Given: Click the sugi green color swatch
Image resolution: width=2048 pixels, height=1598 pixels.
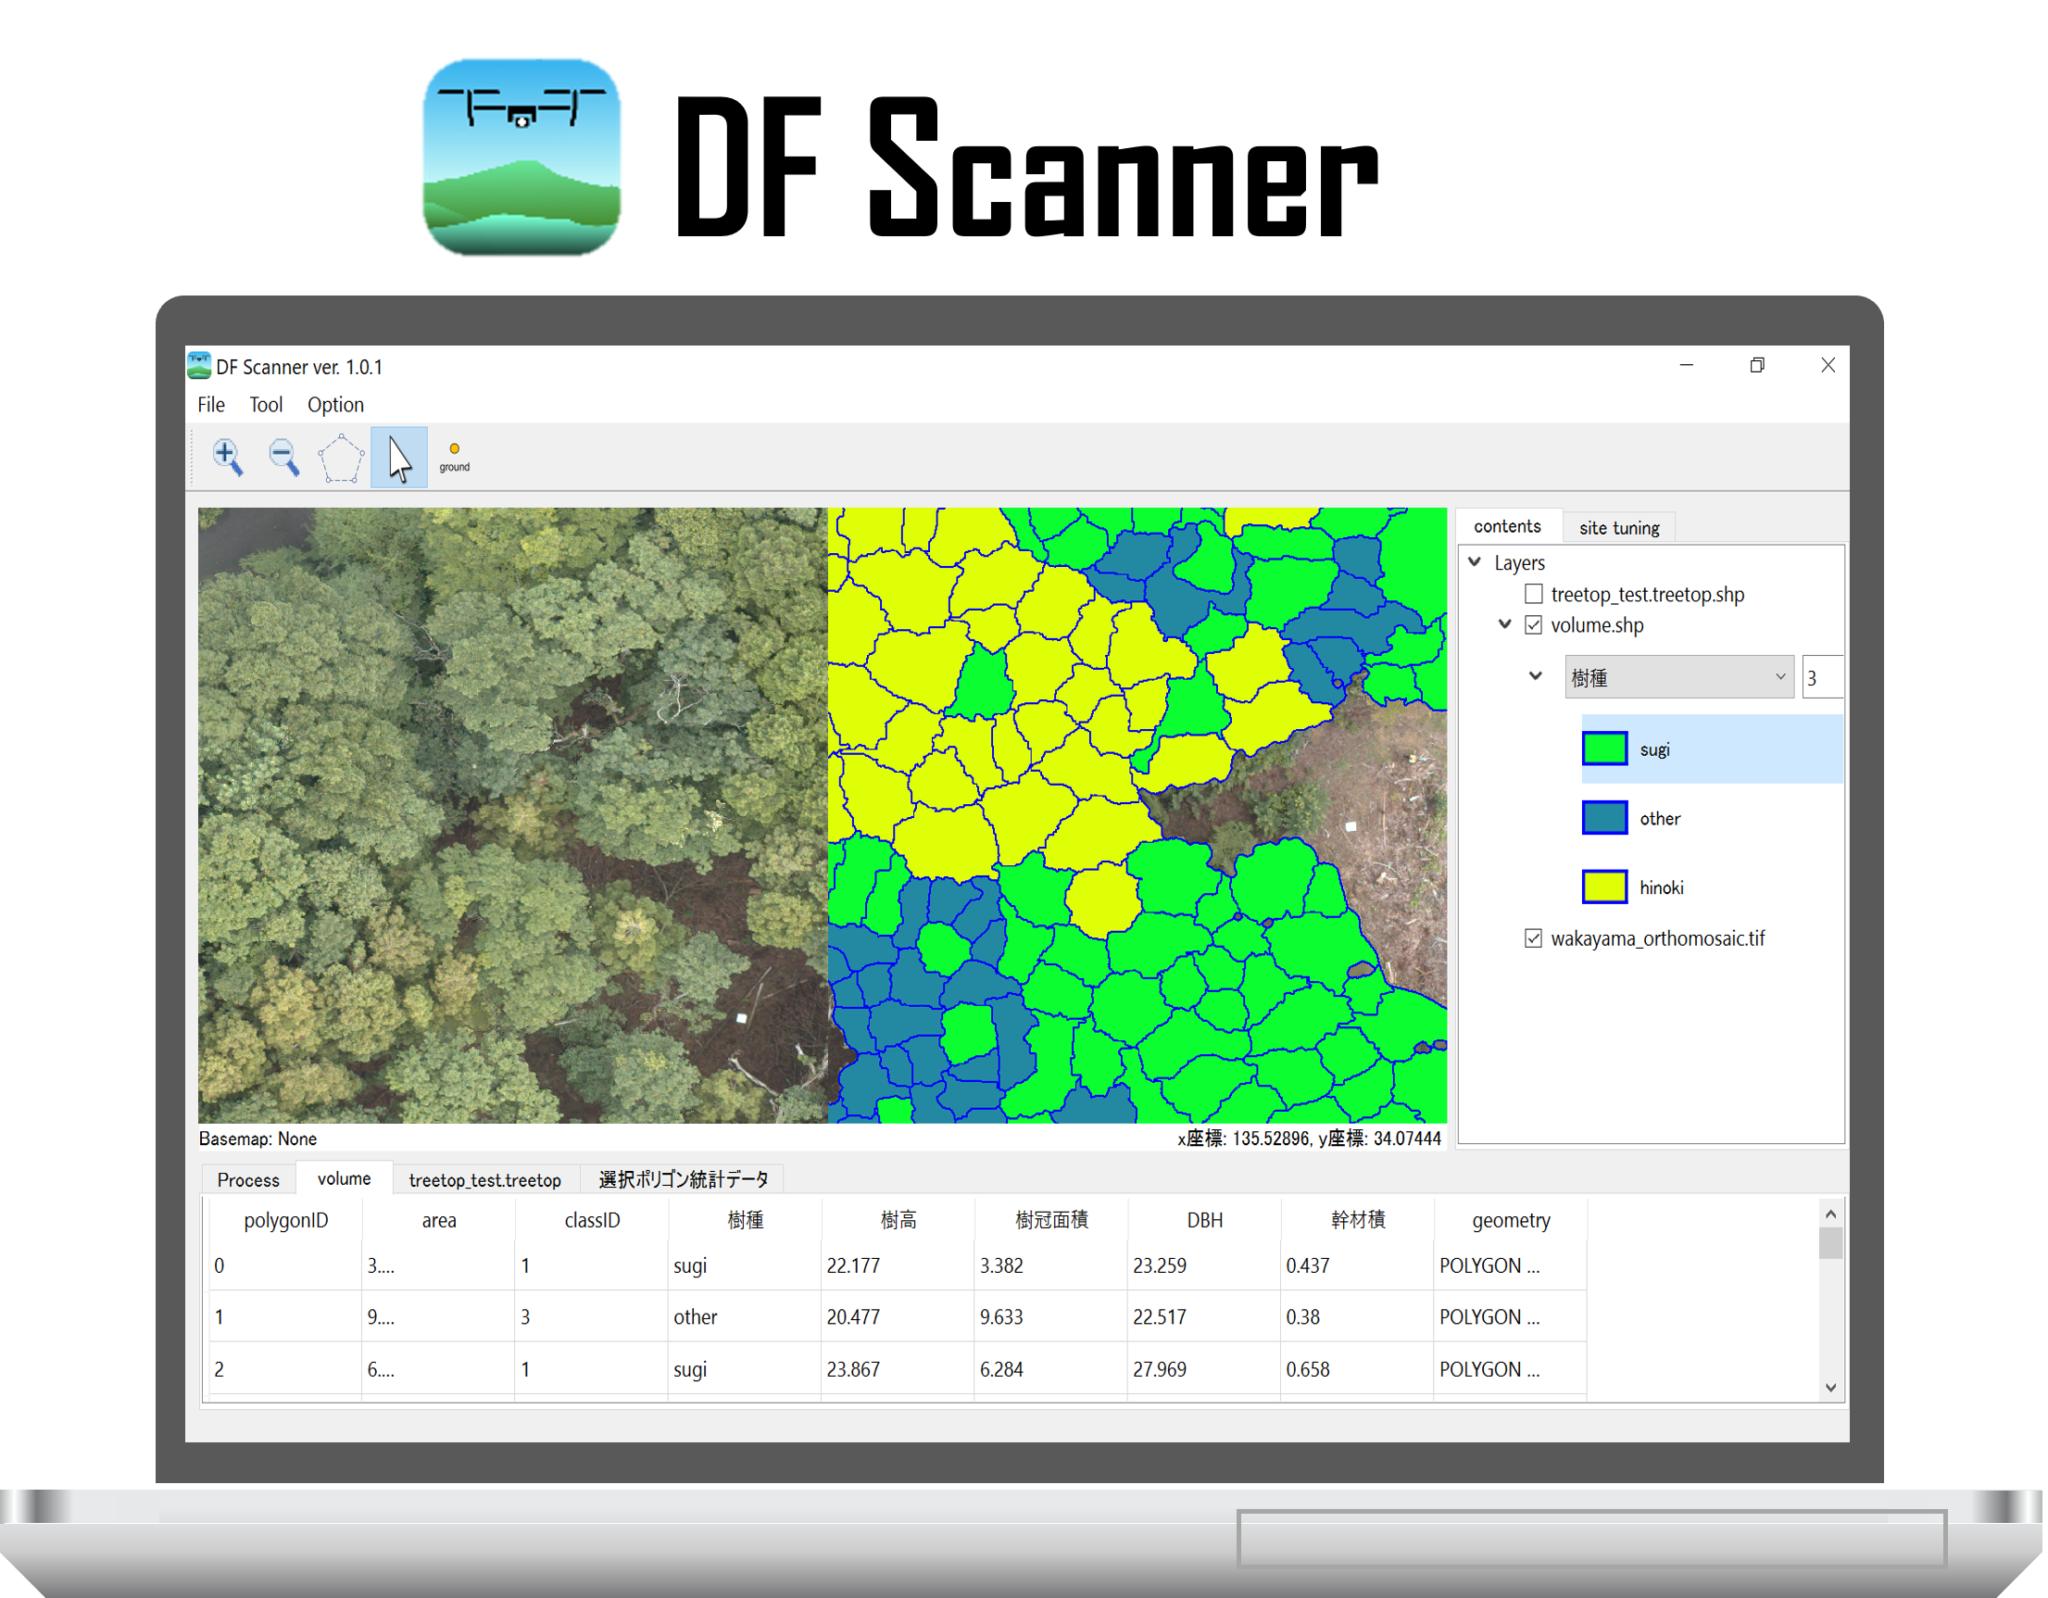Looking at the screenshot, I should click(1604, 748).
